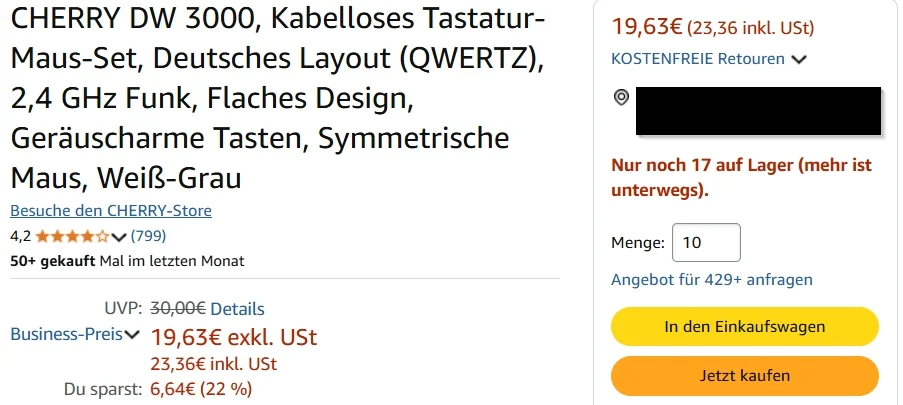Click the 19,63€ exkl. USt price
The height and width of the screenshot is (405, 903).
234,337
